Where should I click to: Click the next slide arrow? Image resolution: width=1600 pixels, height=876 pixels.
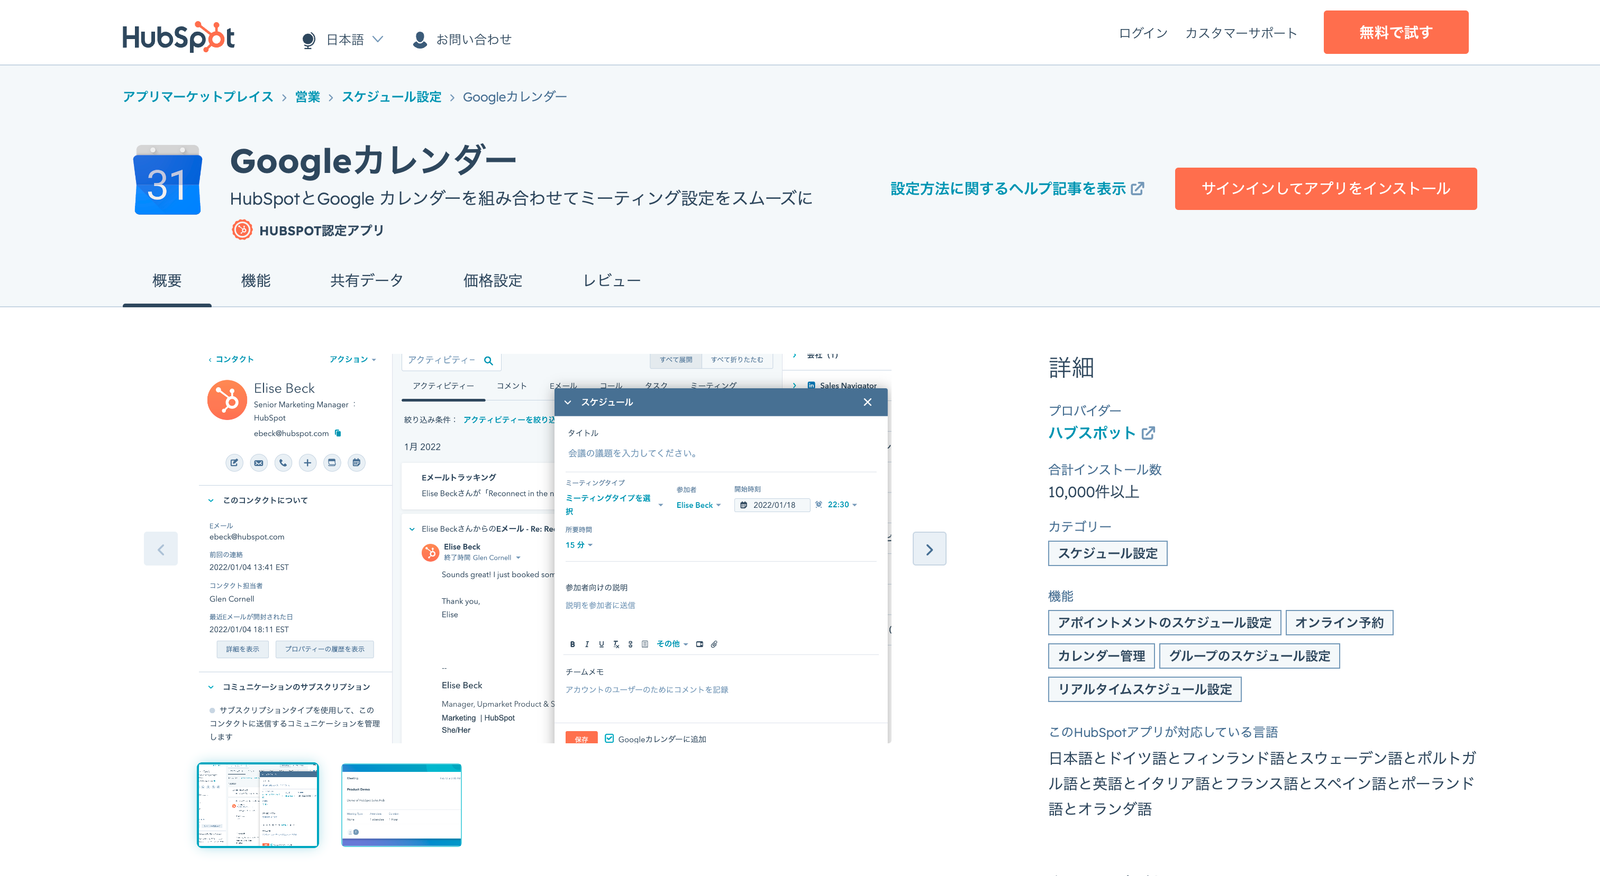(929, 549)
